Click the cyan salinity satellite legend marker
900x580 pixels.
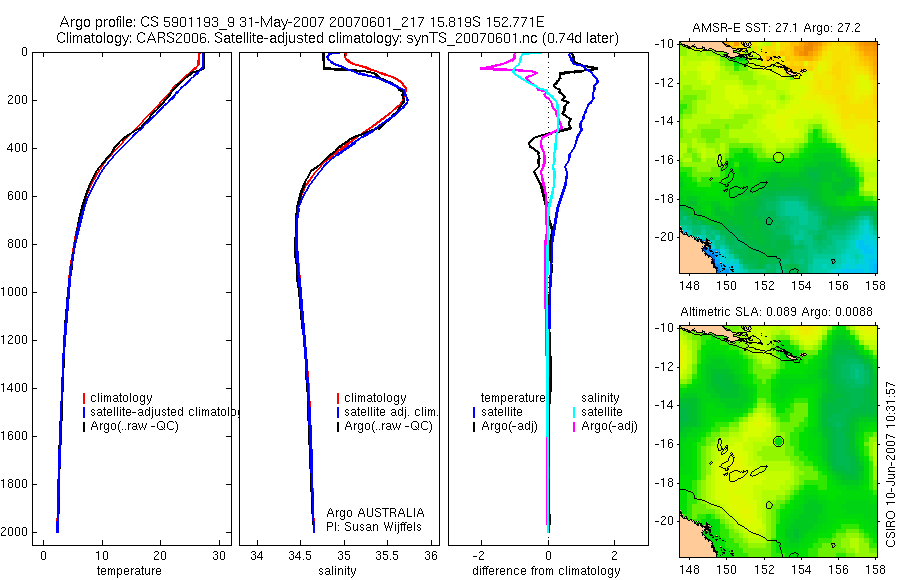pos(574,412)
